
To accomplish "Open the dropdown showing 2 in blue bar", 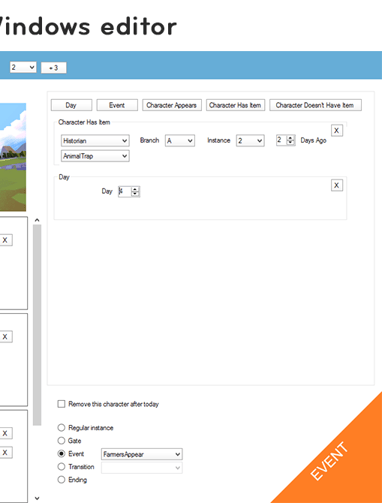I will coord(23,67).
